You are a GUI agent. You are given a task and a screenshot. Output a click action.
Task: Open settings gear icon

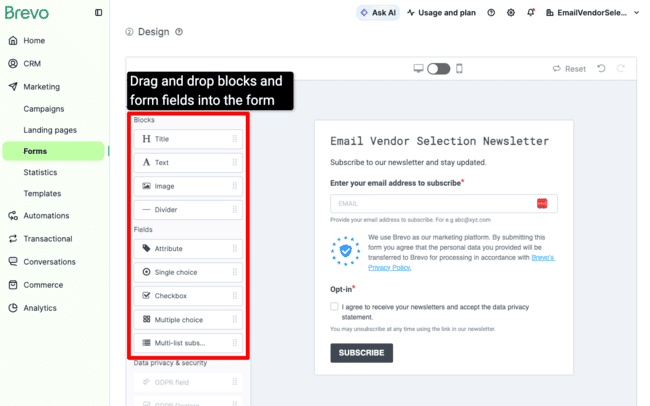(x=511, y=12)
